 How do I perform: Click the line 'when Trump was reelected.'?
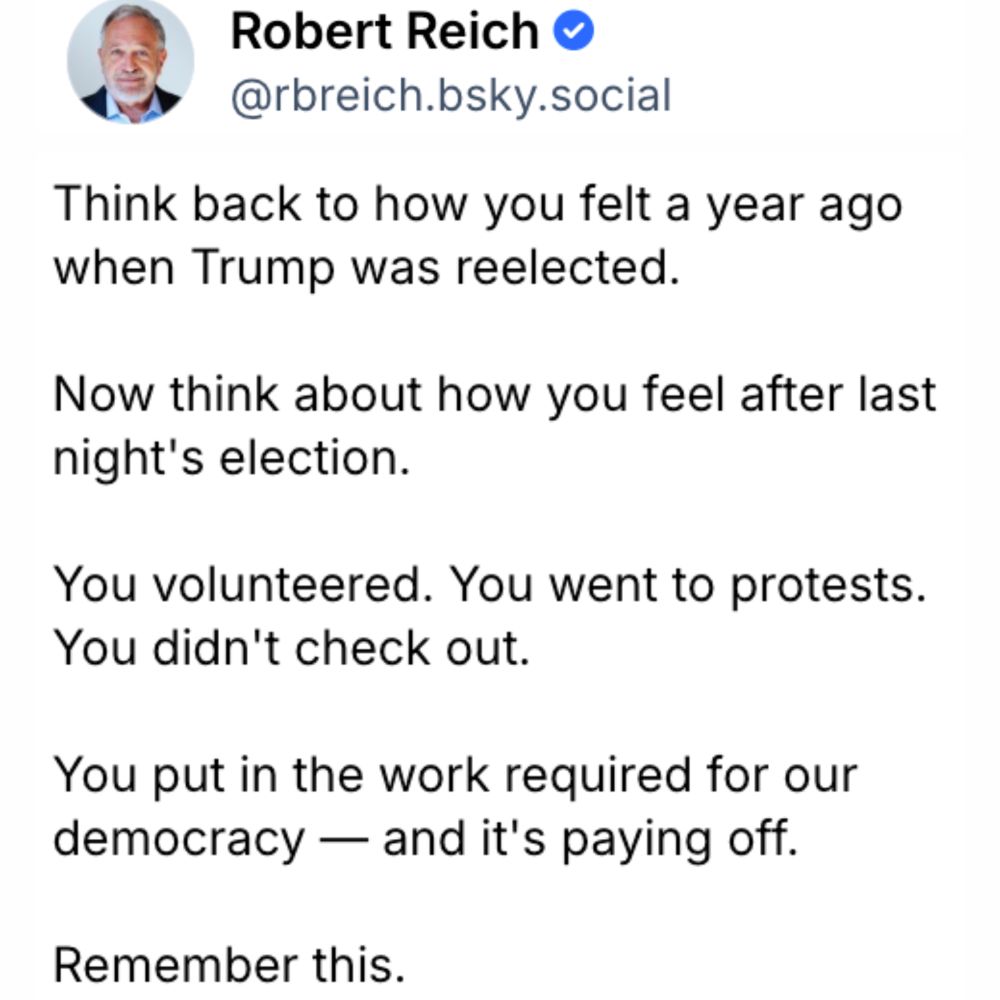(x=367, y=267)
